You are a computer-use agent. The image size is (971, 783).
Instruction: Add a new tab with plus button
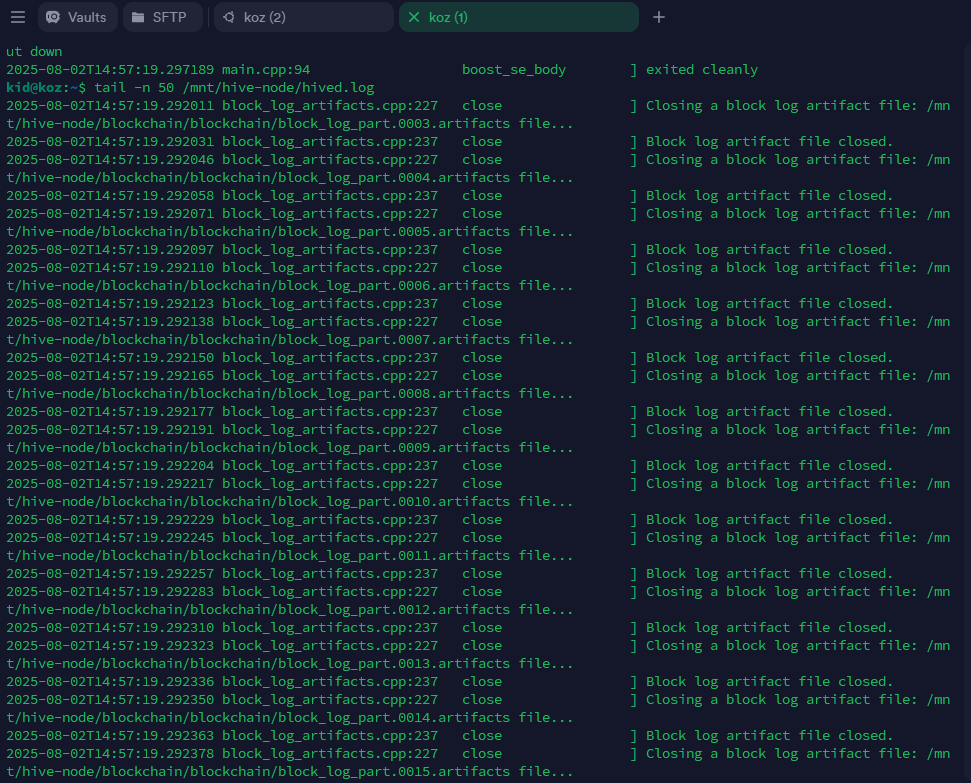(x=659, y=17)
